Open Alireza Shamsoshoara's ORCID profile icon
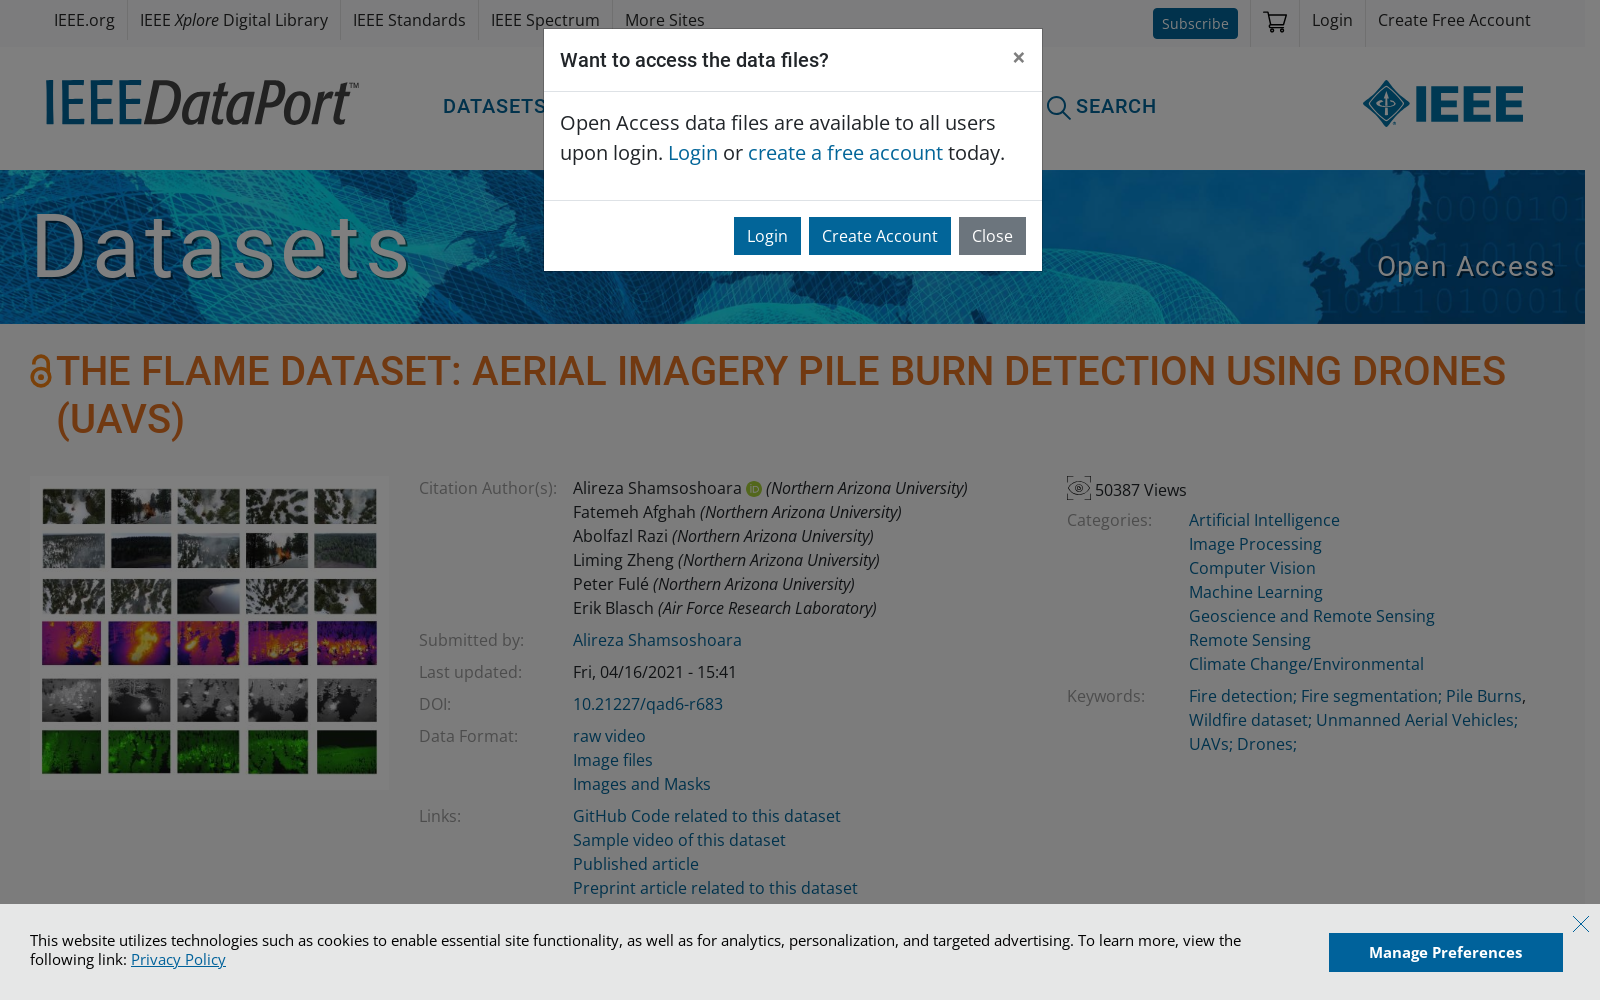Viewport: 1600px width, 1000px height. pyautogui.click(x=753, y=488)
